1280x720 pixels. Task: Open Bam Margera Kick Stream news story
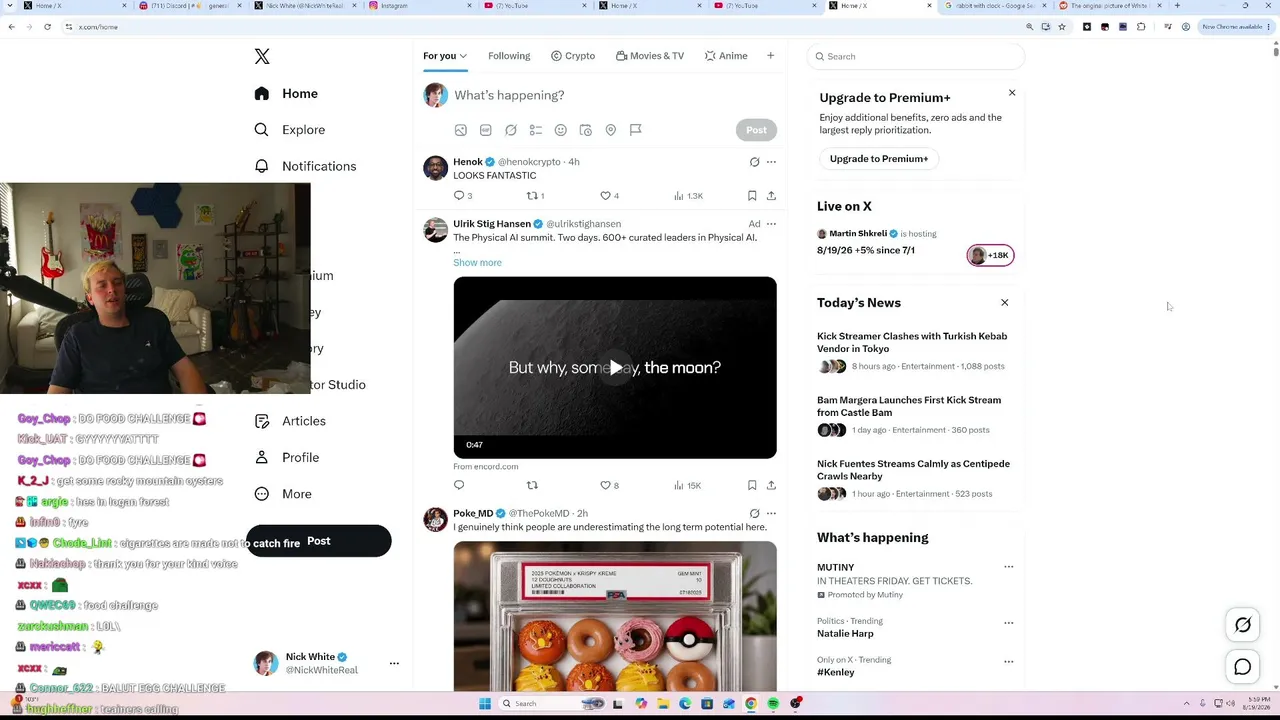(909, 406)
